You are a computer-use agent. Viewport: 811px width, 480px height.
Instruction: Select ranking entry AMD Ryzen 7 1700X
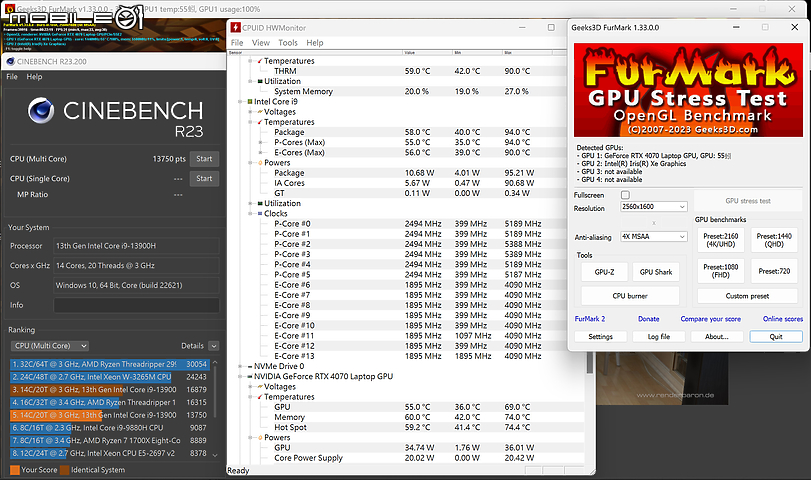point(109,441)
